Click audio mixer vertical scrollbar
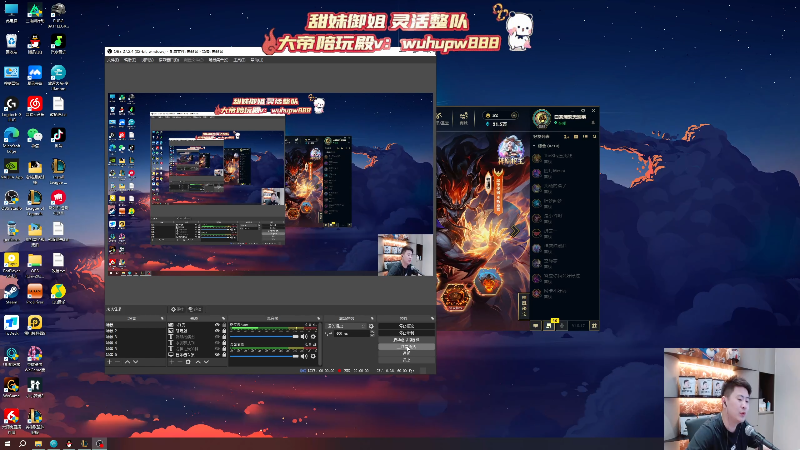 320,343
